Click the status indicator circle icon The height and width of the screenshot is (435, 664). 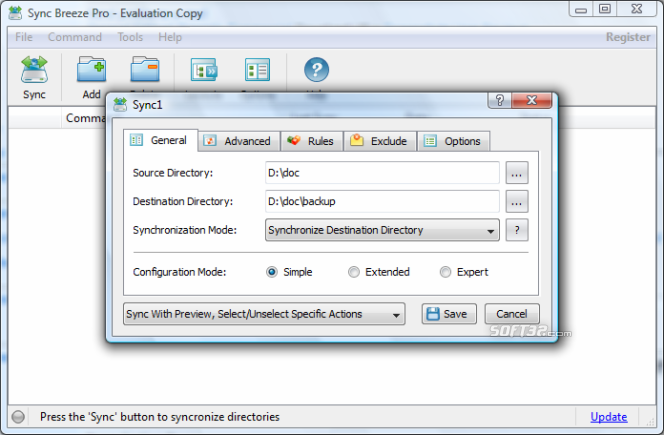(x=18, y=417)
